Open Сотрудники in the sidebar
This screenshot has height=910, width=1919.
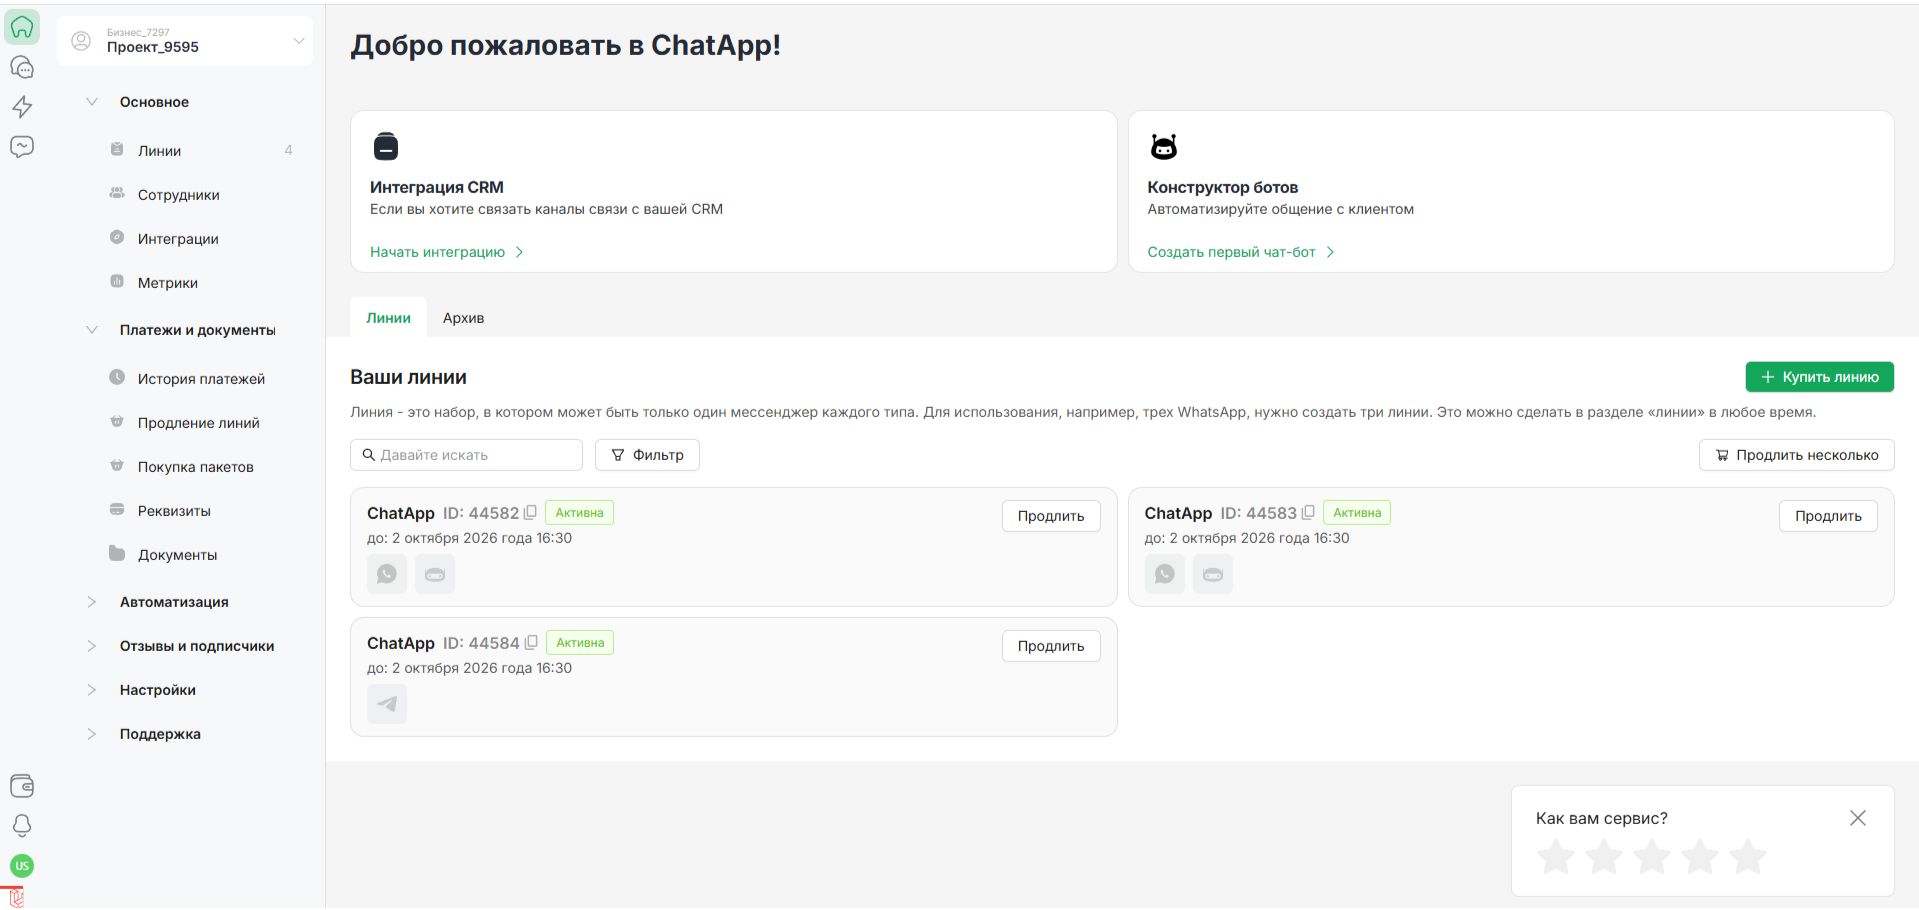pos(178,195)
